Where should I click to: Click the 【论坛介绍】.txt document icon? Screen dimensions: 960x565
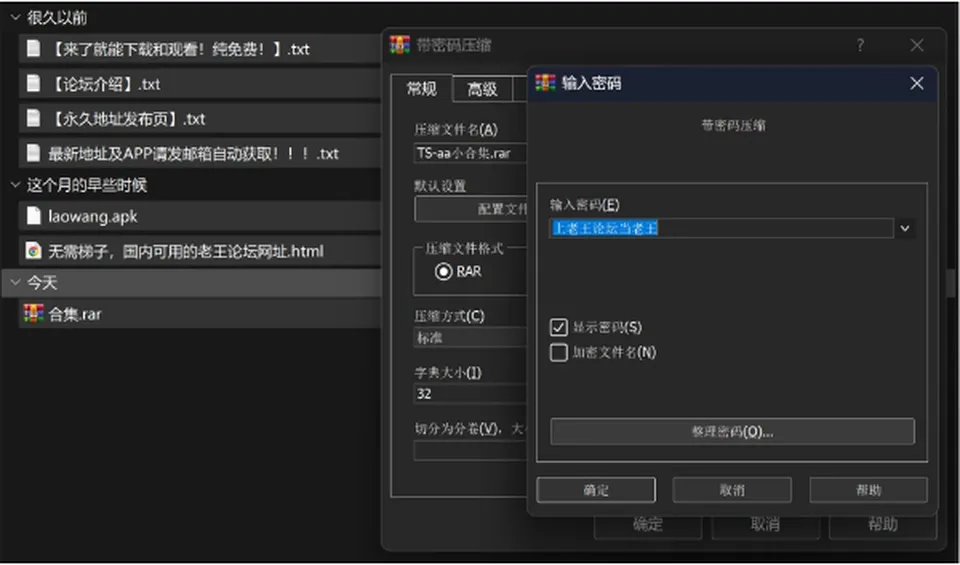coord(33,83)
